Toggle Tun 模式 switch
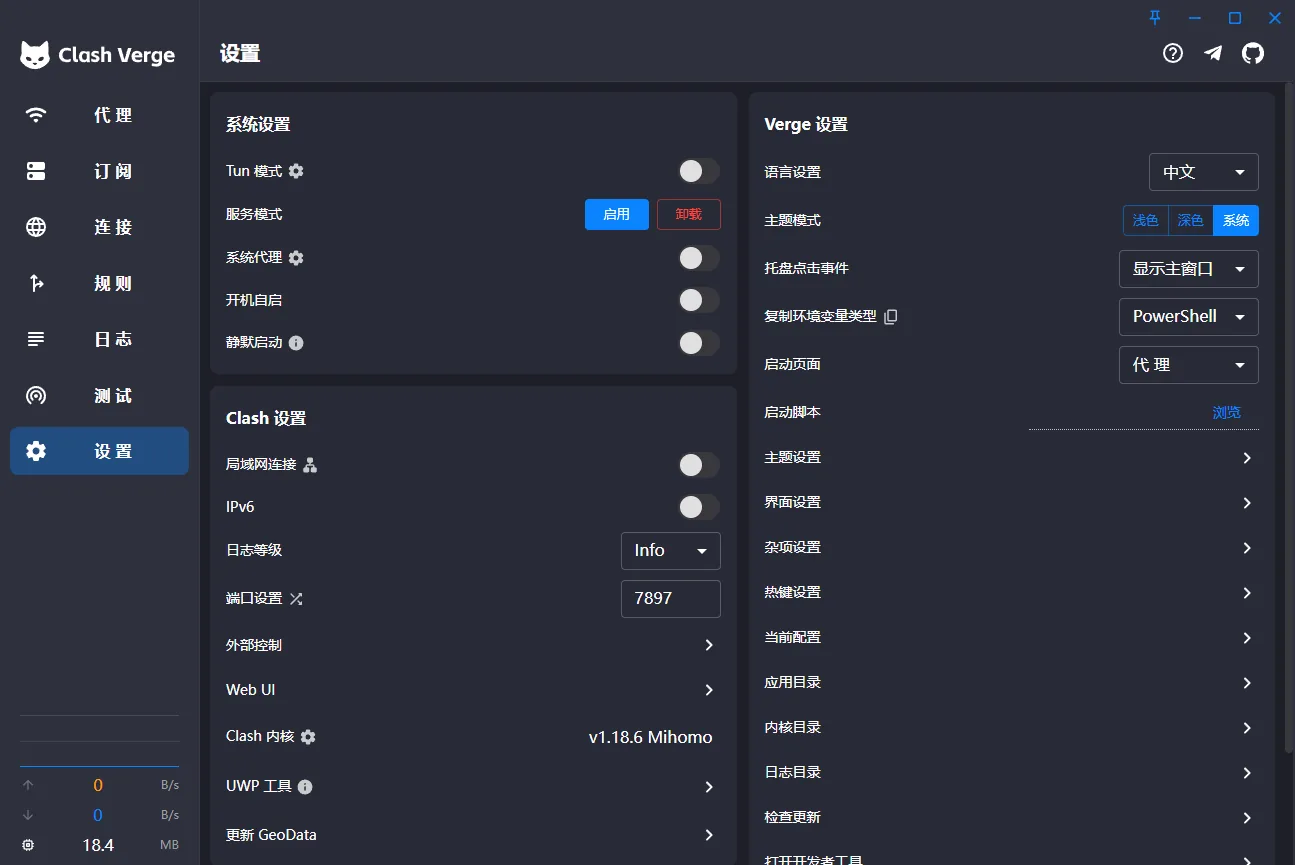The height and width of the screenshot is (865, 1295). pyautogui.click(x=699, y=171)
